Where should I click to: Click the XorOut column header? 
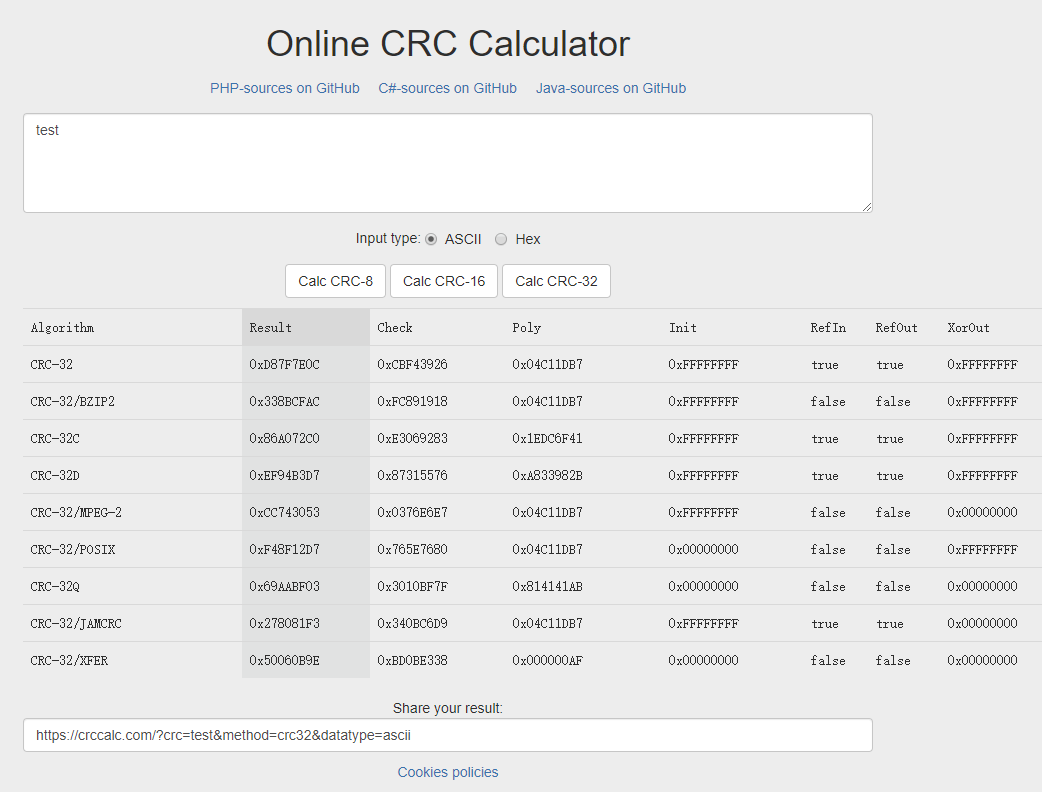pos(968,328)
